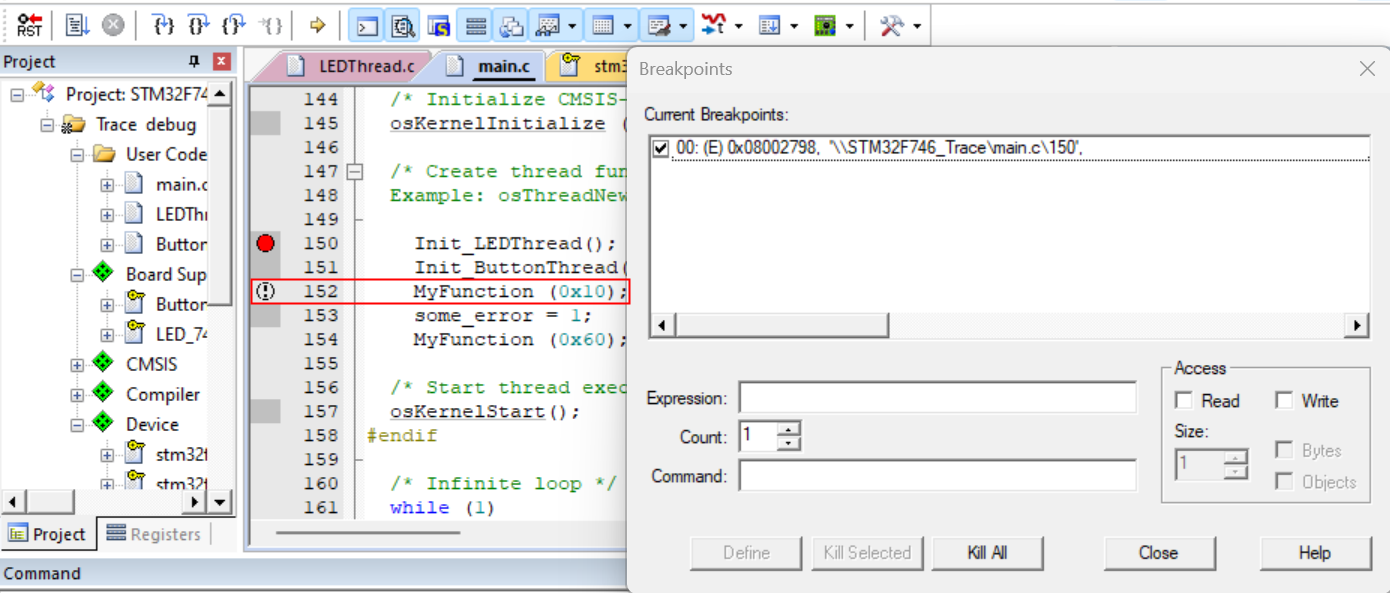Screen dimensions: 1390x593
Task: Open the Toolbox wrench dropdown arrow
Action: coord(917,26)
